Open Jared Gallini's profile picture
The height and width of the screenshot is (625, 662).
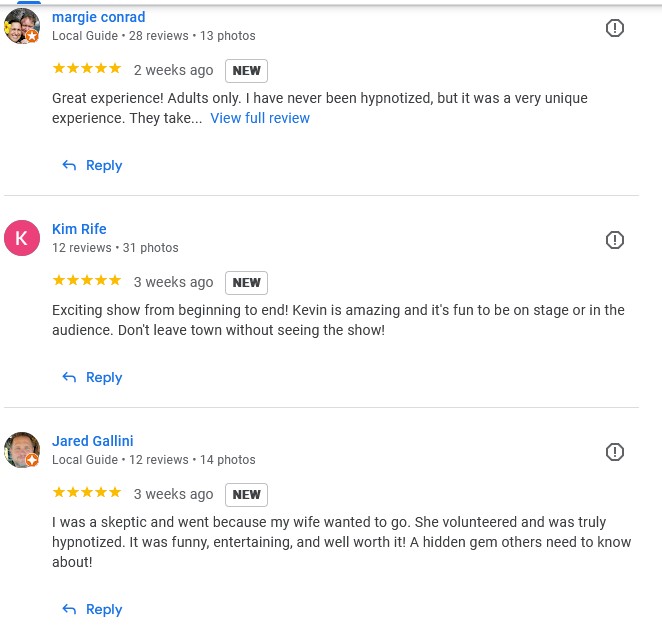tap(22, 451)
